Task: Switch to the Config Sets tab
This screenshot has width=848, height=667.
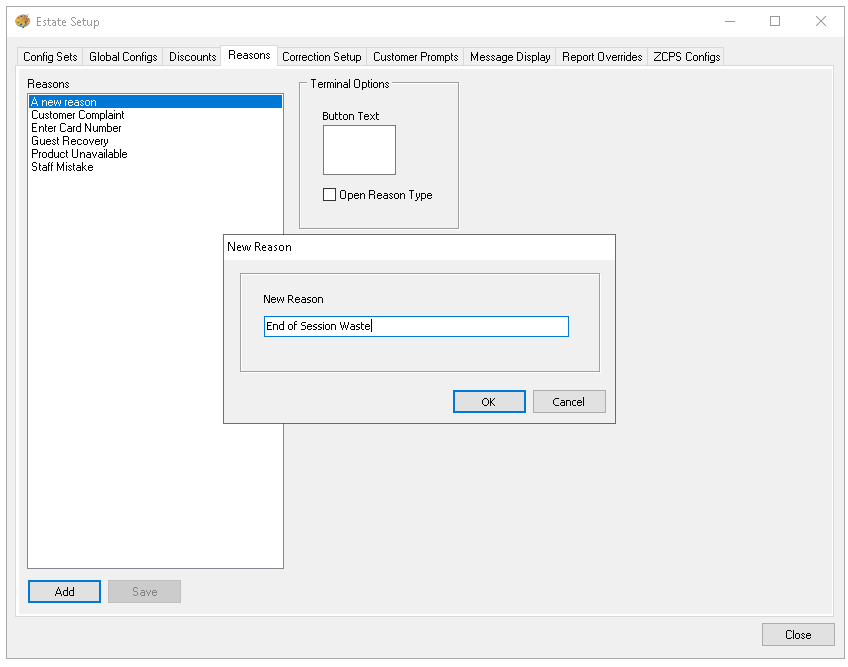Action: pyautogui.click(x=50, y=57)
